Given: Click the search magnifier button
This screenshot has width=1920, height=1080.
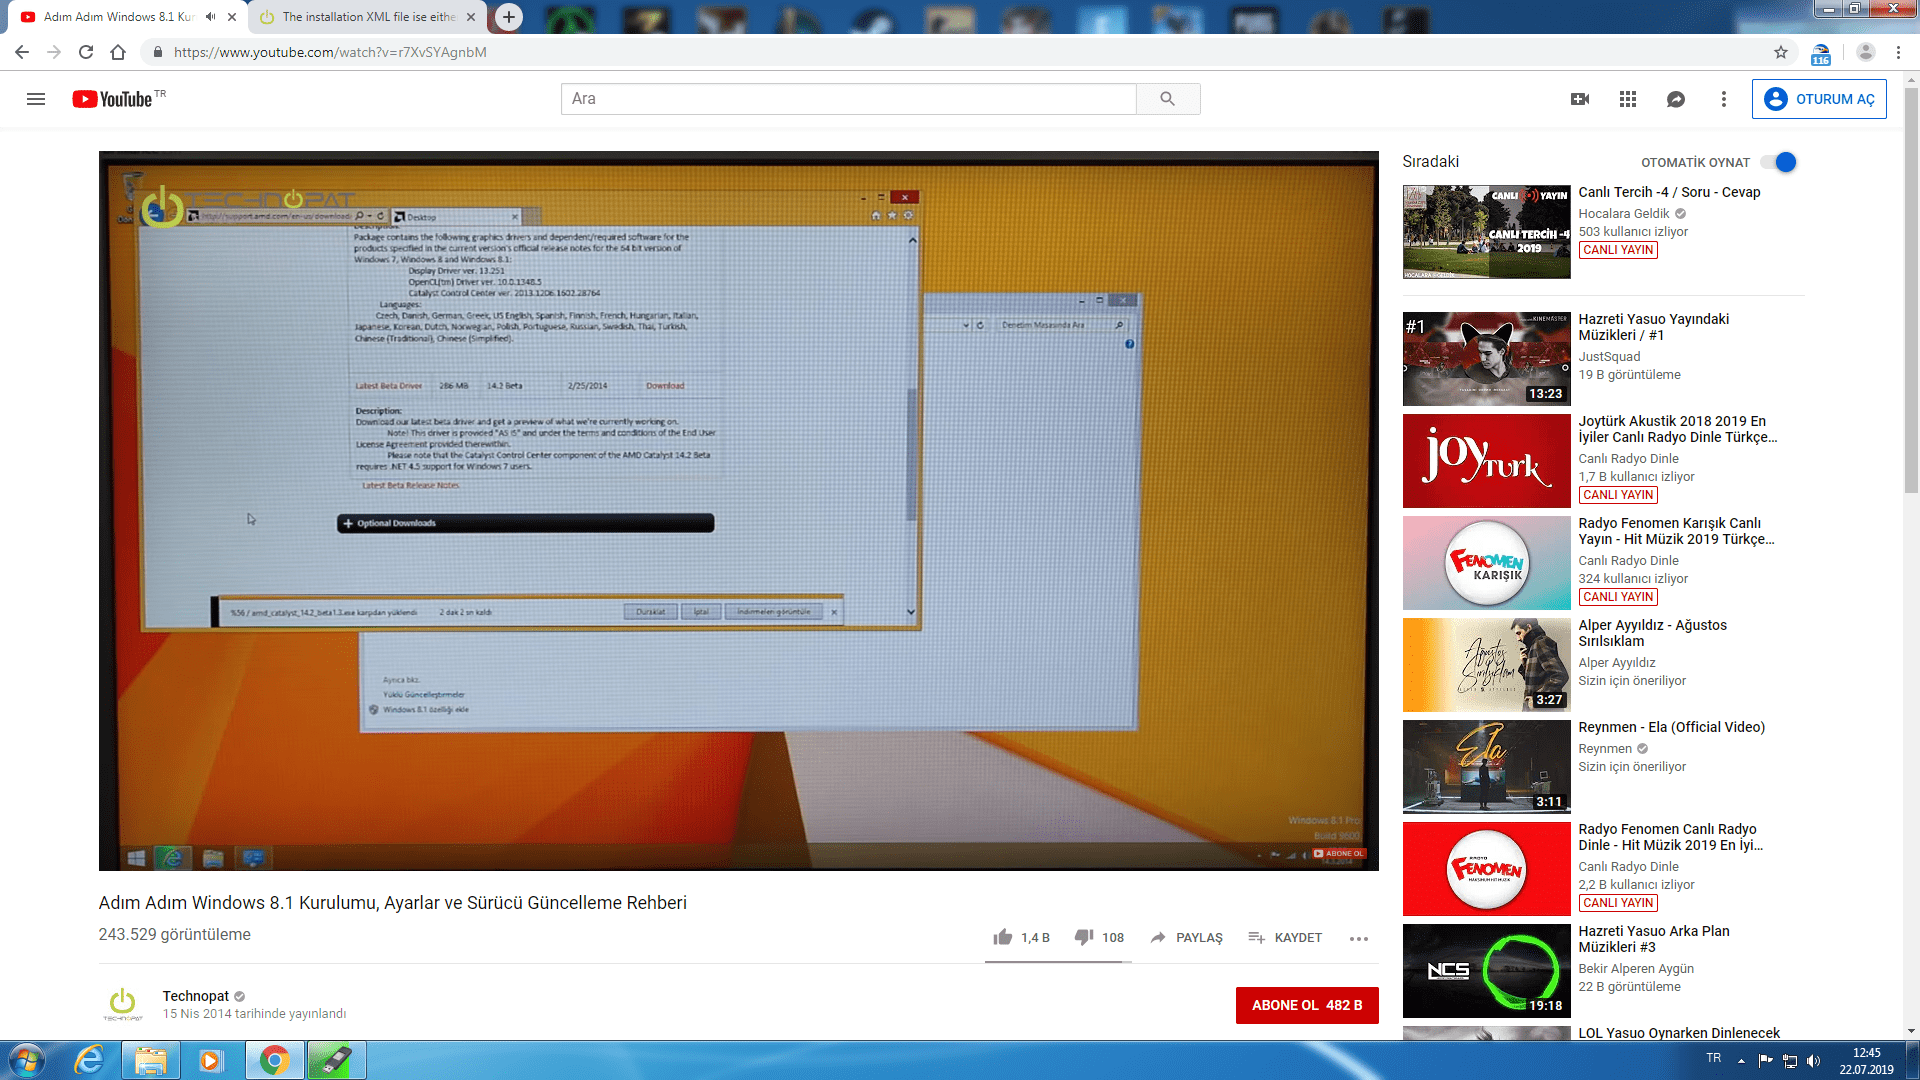Looking at the screenshot, I should click(1167, 99).
